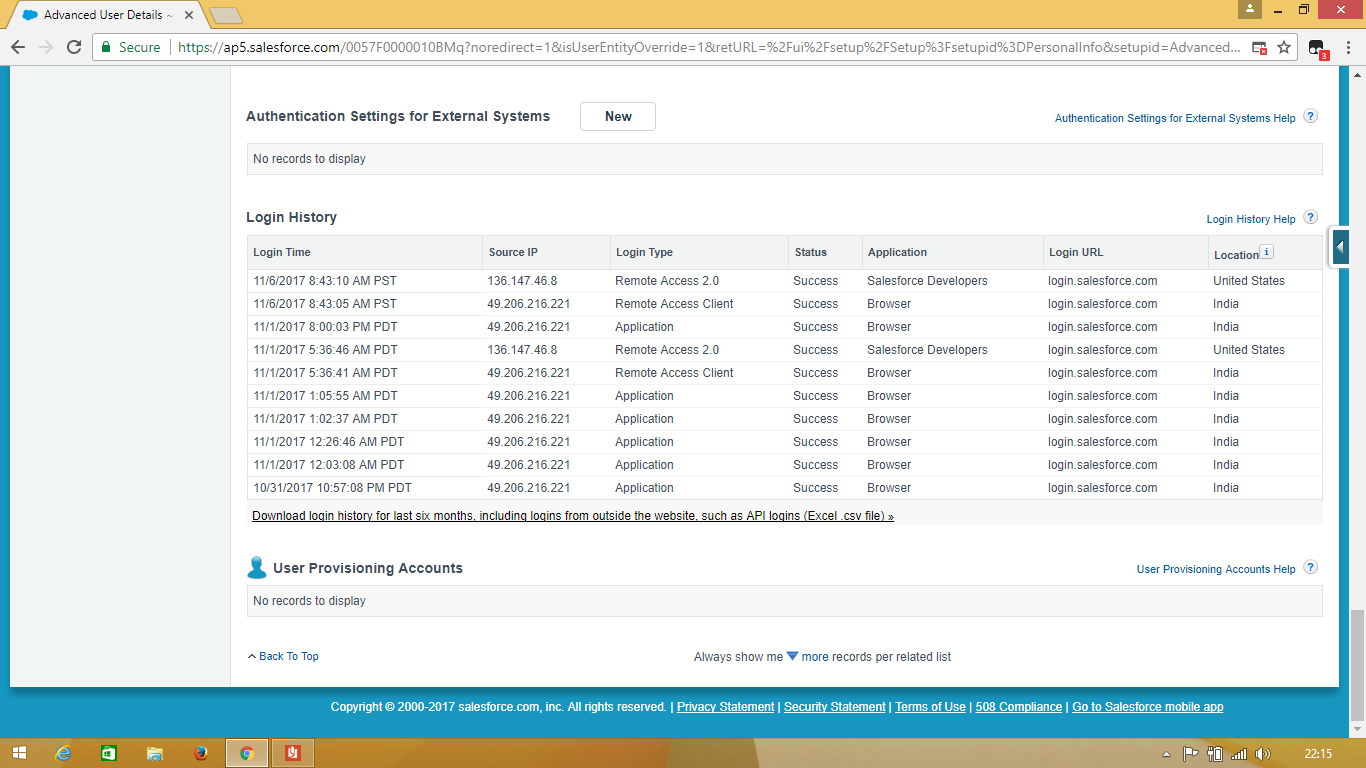The height and width of the screenshot is (768, 1366).
Task: Open the browser extension with red badge
Action: (1317, 47)
